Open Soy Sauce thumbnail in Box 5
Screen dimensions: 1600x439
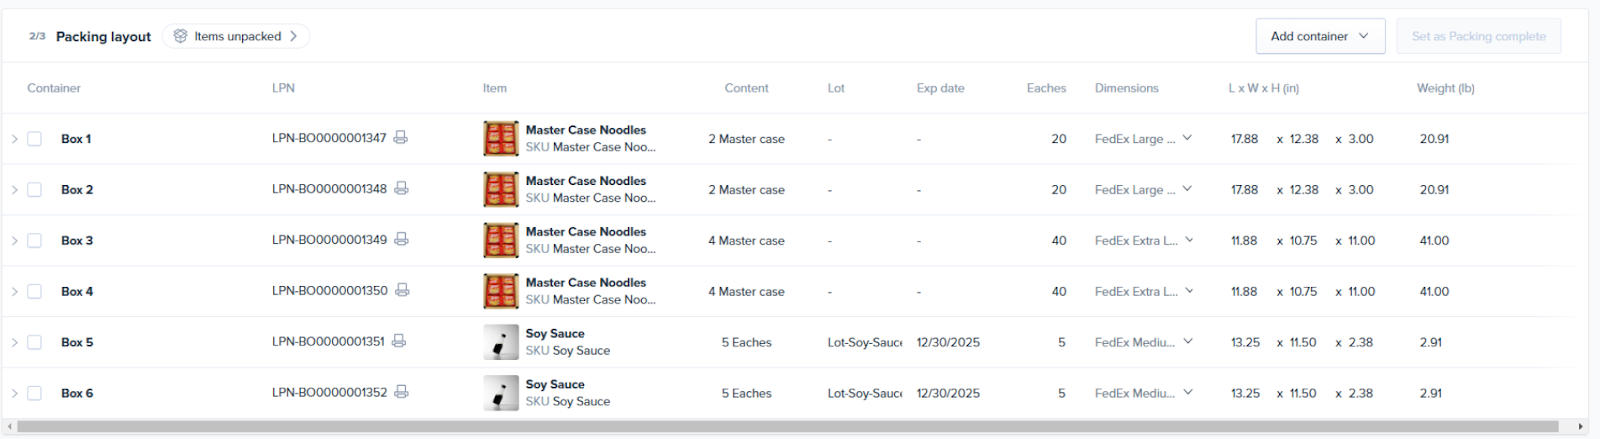coord(500,342)
